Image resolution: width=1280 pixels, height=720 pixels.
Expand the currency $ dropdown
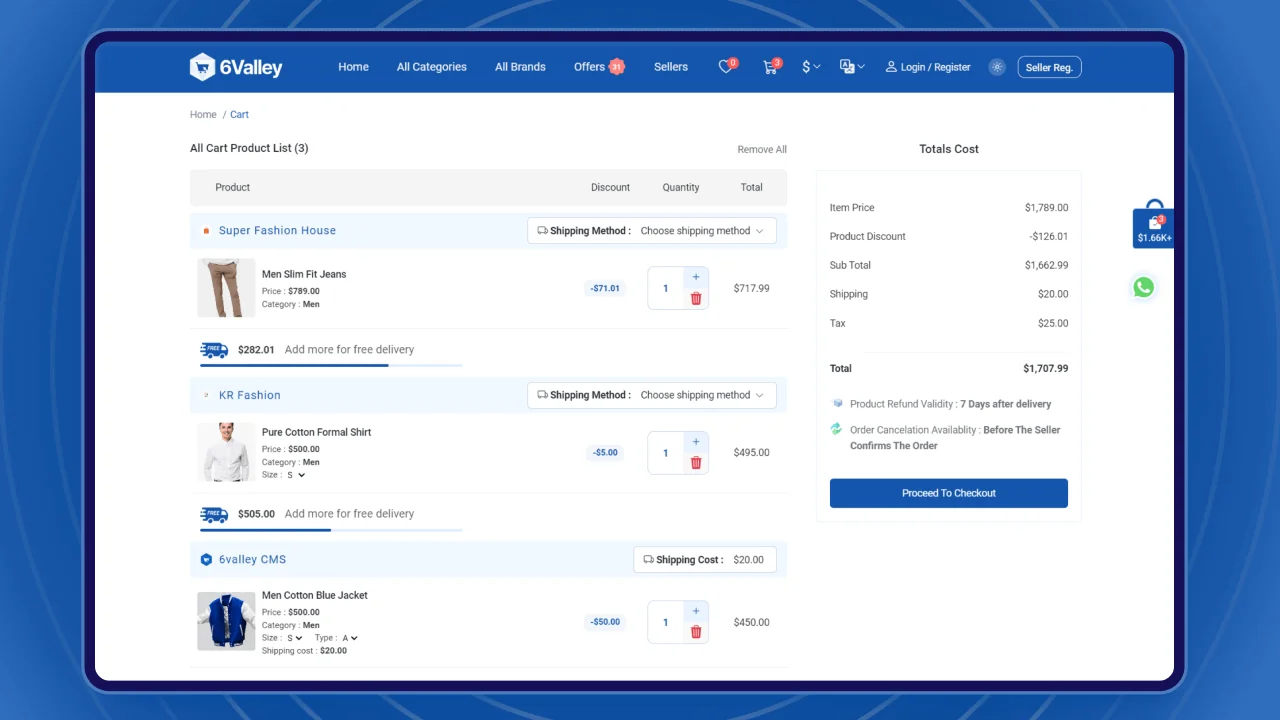pyautogui.click(x=811, y=67)
